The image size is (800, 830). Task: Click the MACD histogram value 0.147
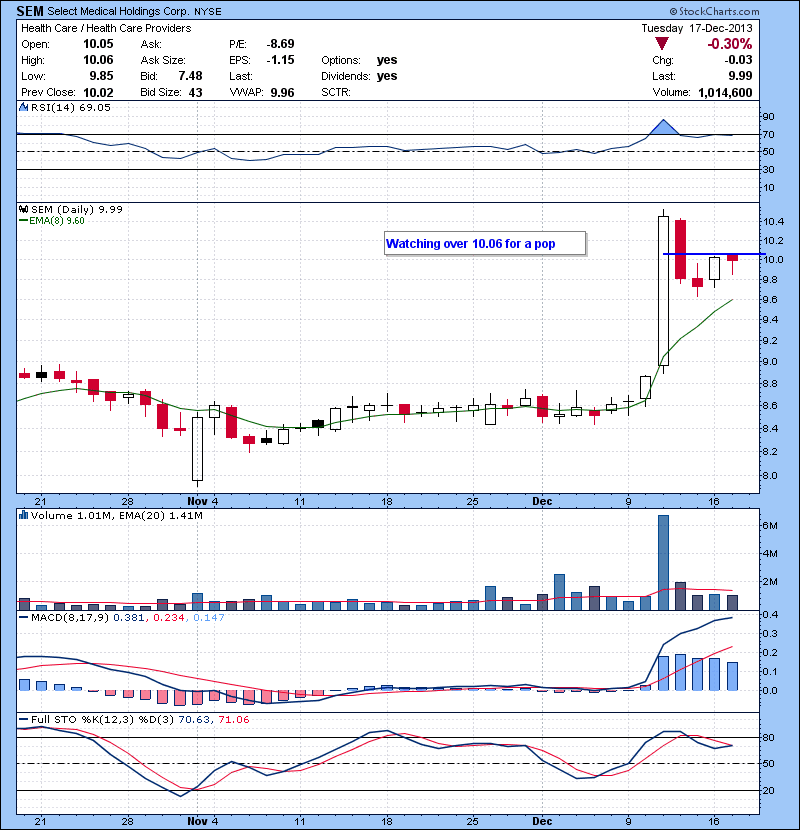(x=209, y=618)
